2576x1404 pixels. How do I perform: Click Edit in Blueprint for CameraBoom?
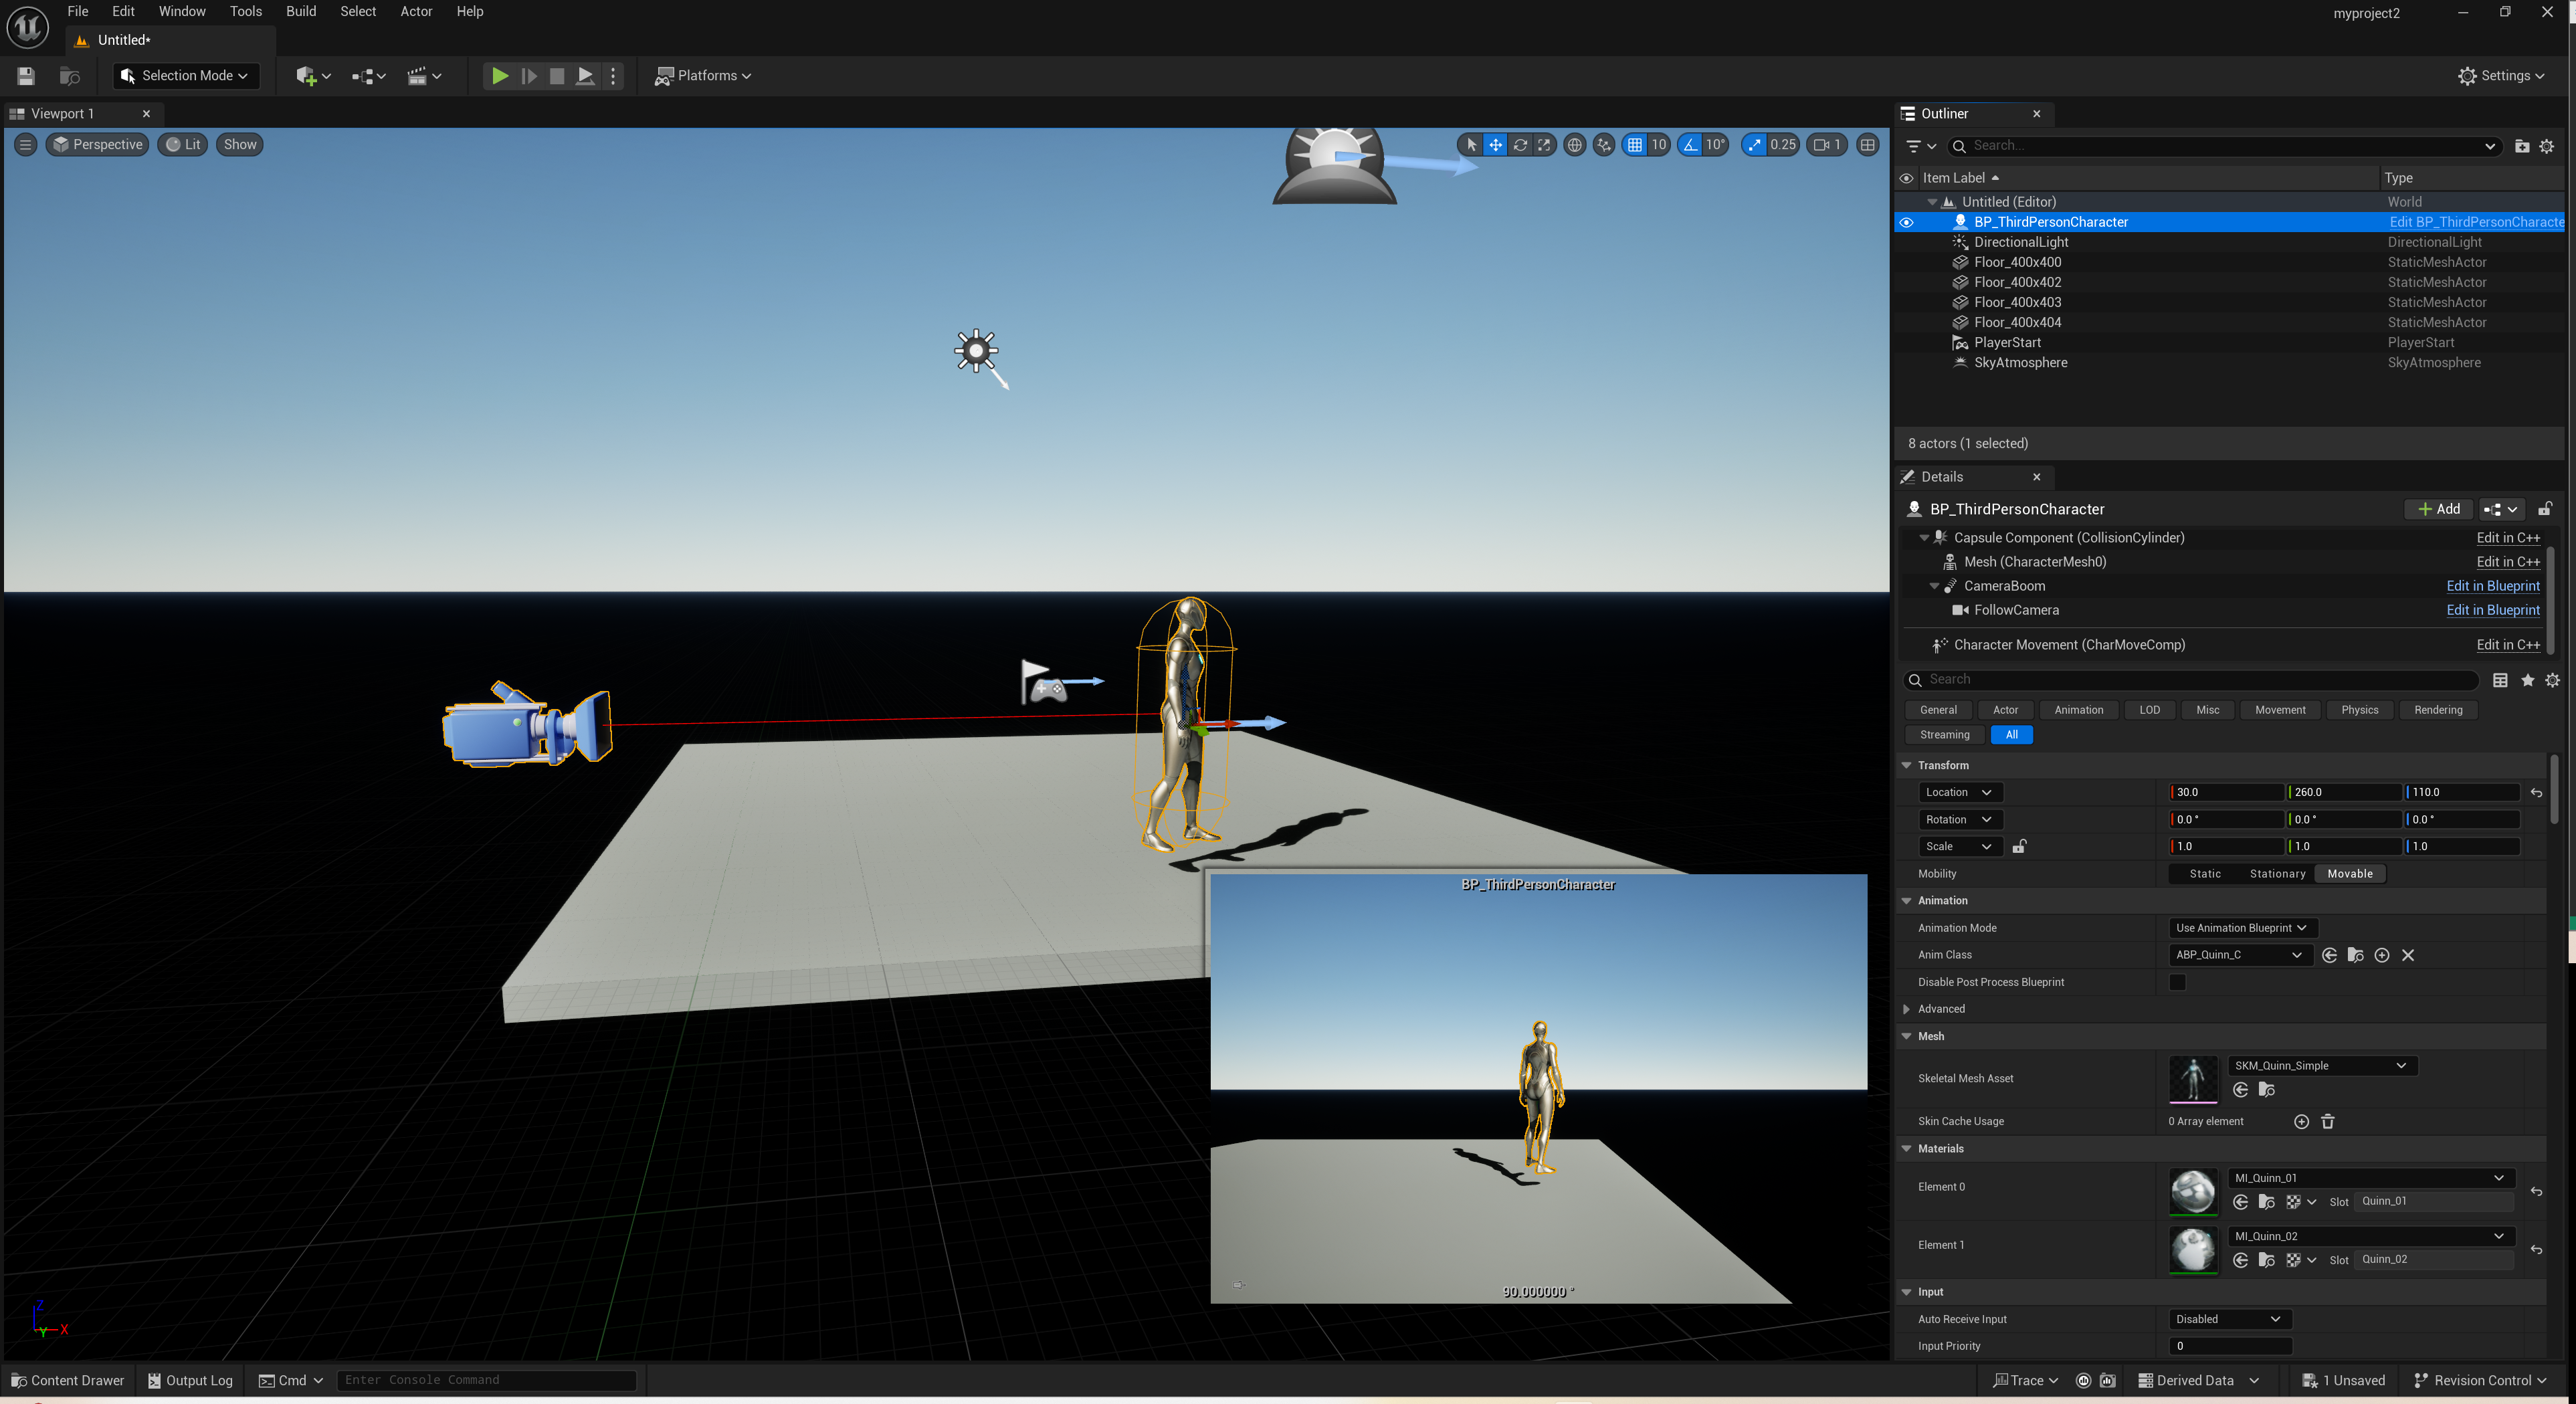(2492, 586)
